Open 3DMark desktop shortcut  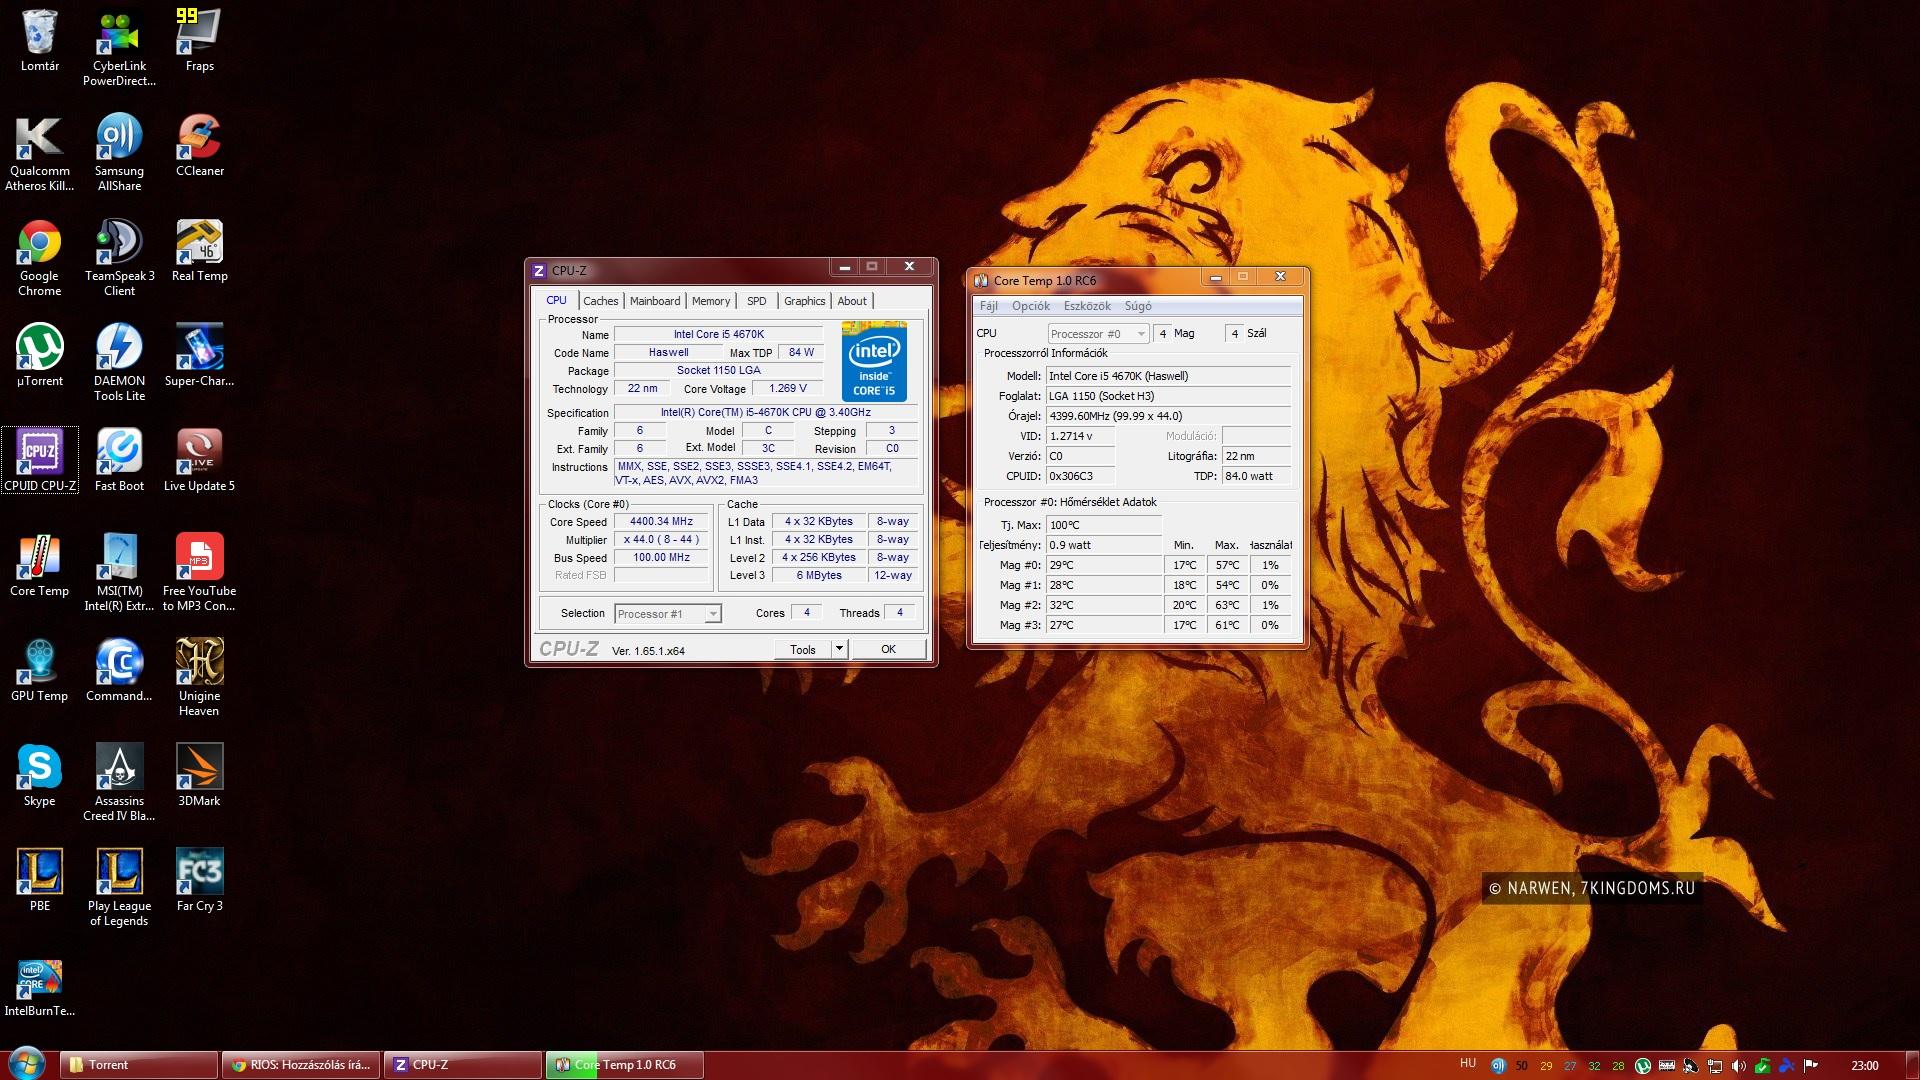click(x=199, y=777)
